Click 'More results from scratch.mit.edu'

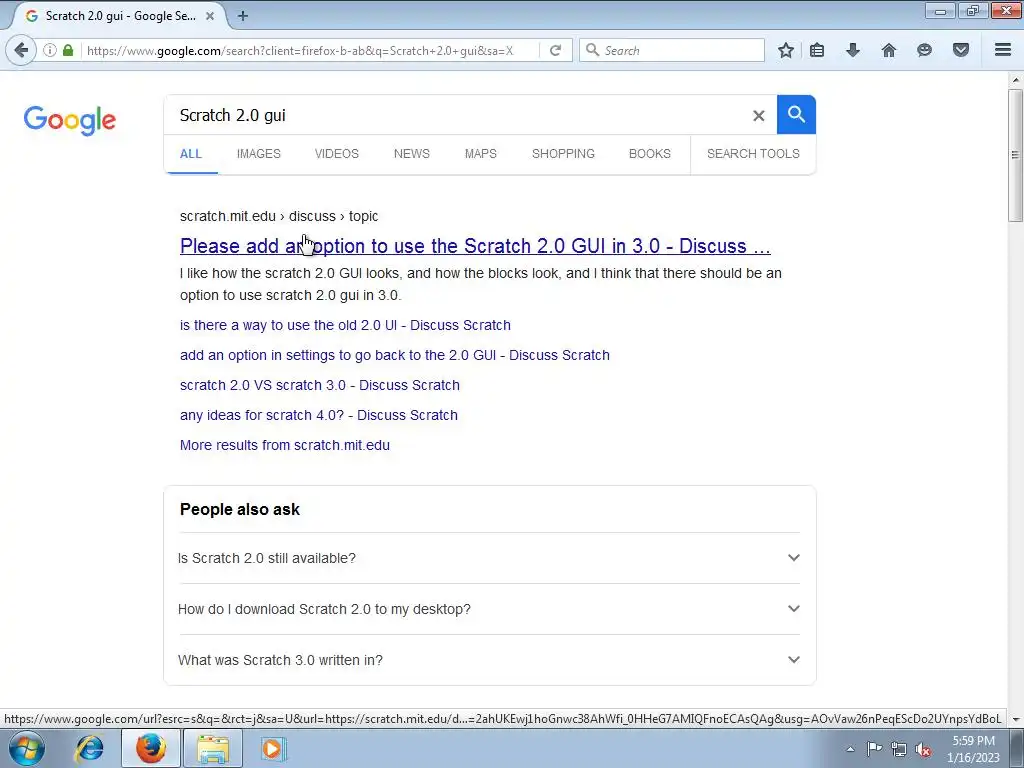pyautogui.click(x=285, y=445)
